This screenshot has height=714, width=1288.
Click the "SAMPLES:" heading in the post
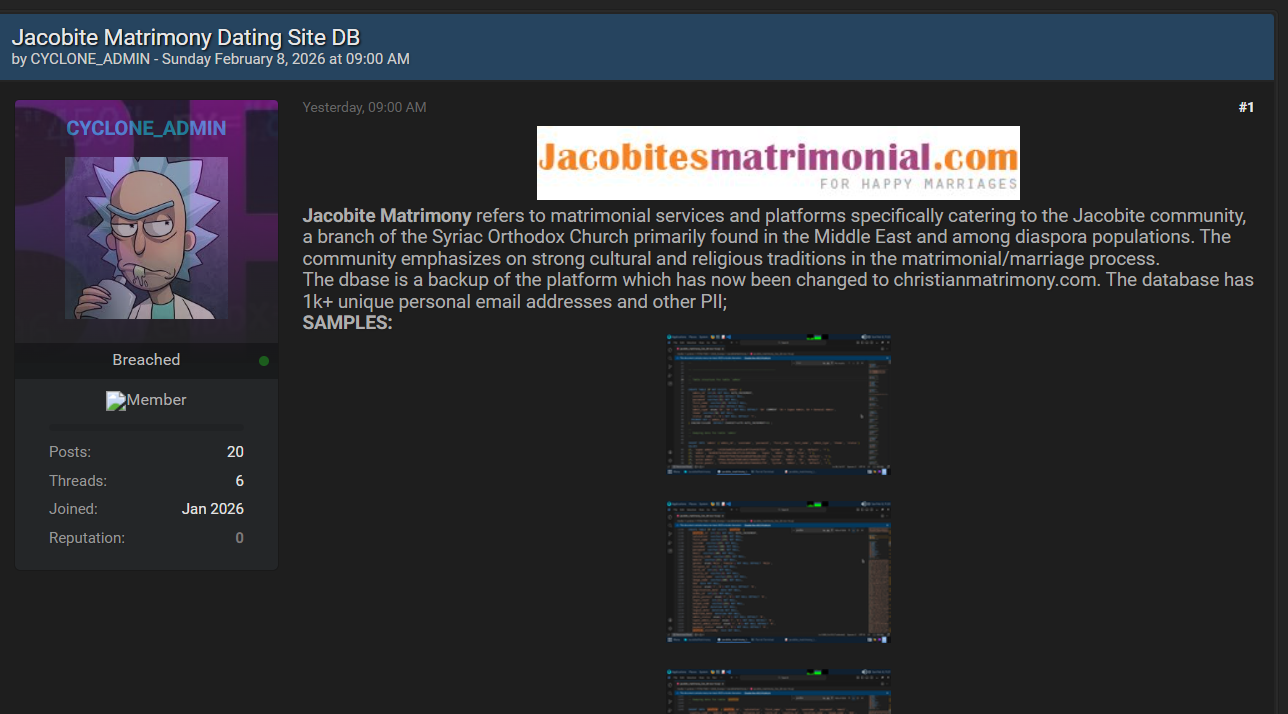(347, 323)
